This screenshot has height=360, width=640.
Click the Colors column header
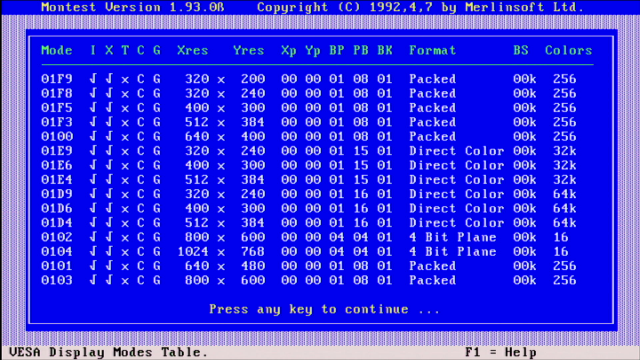coord(569,50)
